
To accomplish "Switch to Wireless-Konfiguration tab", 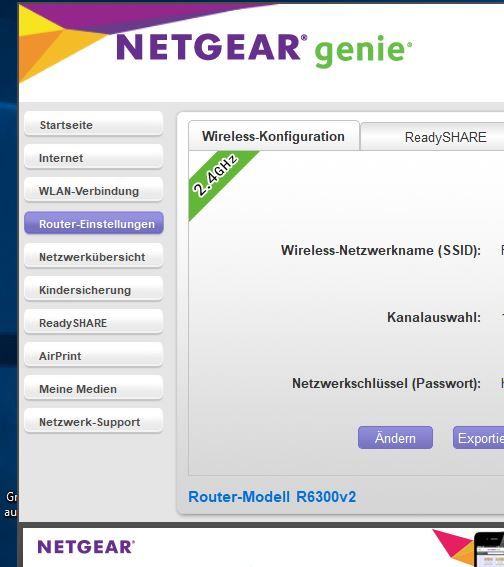I will pos(274,136).
